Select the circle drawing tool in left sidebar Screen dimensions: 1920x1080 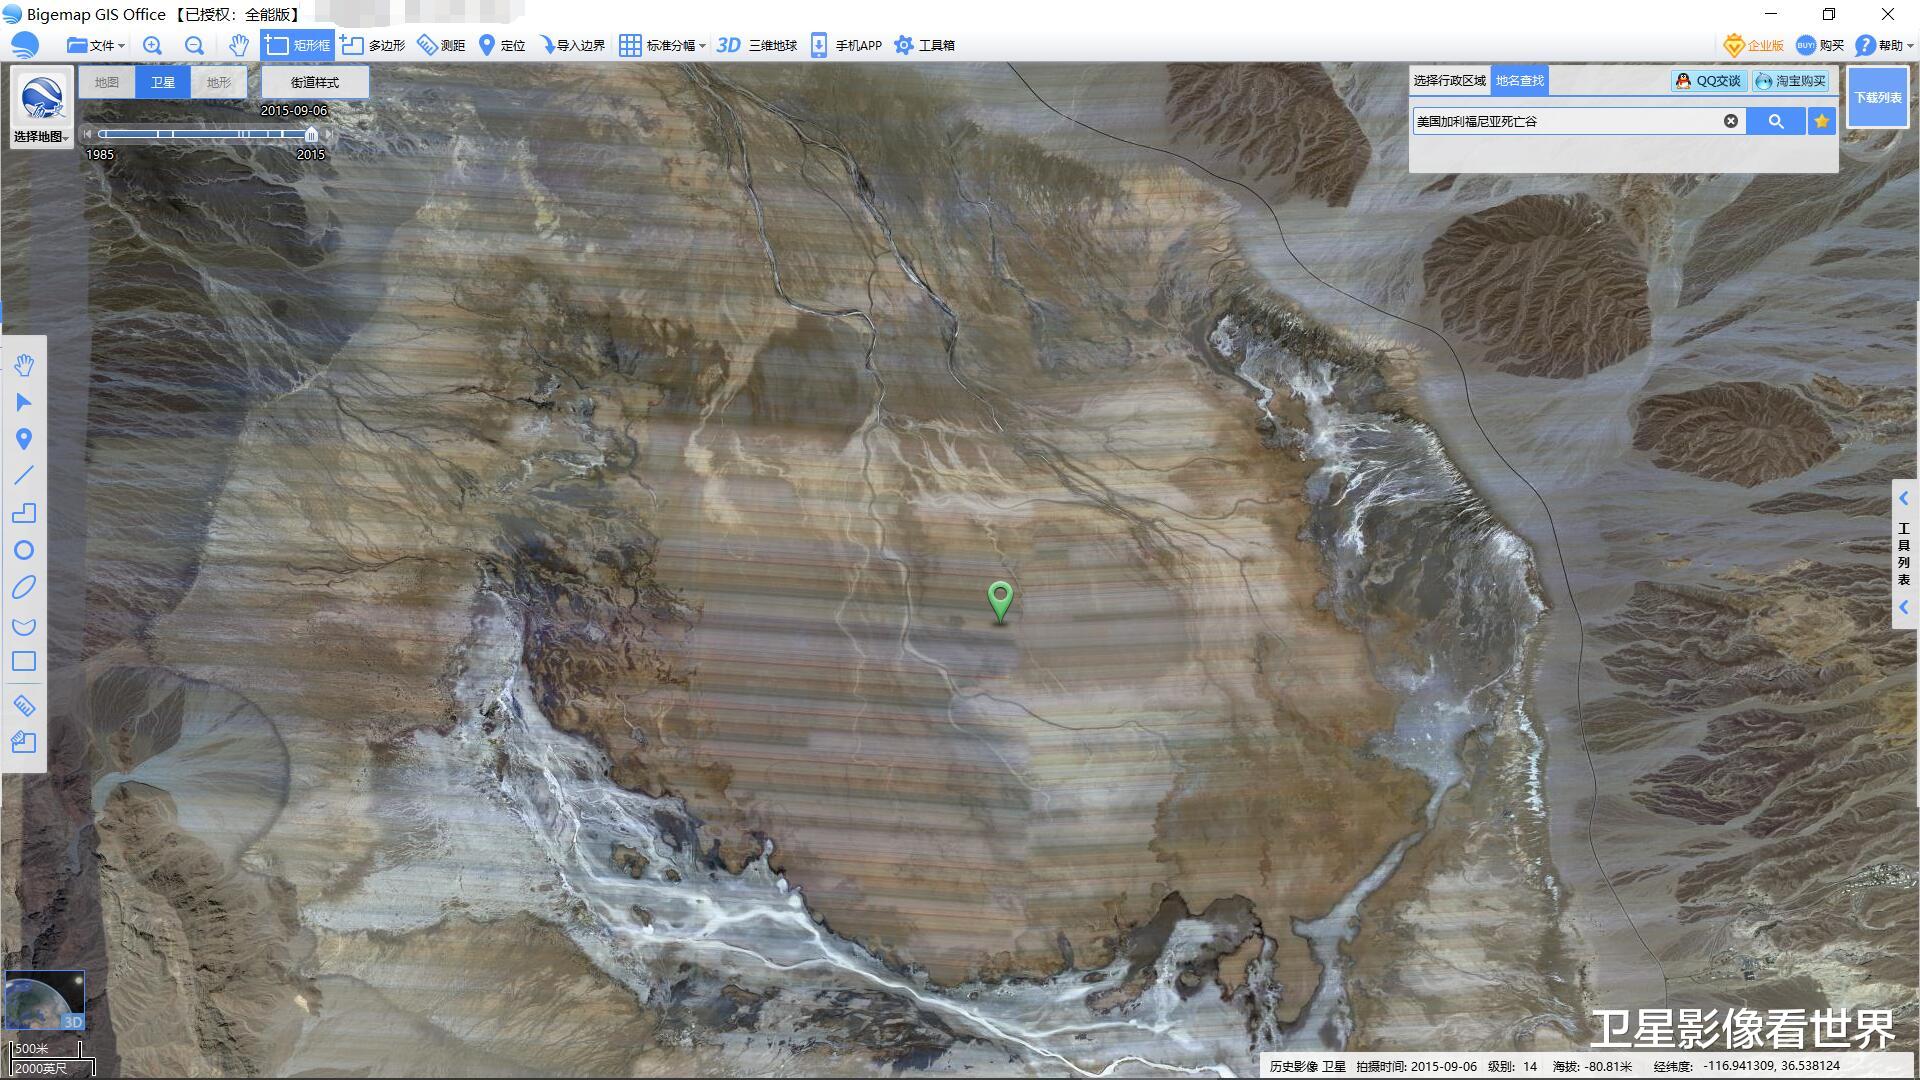(x=24, y=550)
